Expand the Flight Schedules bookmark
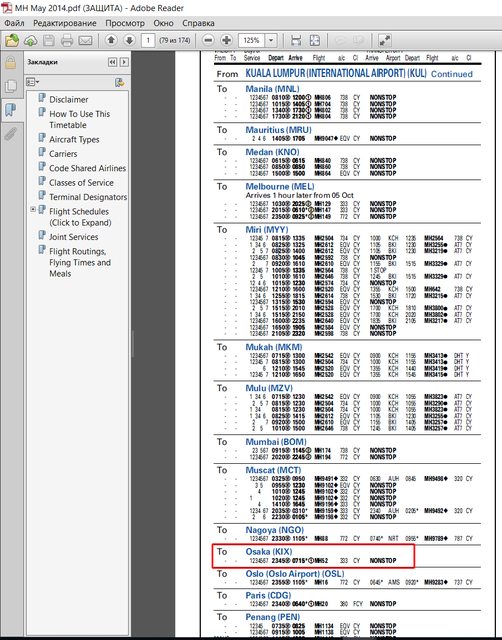Viewport: 502px width, 640px height. [33, 209]
